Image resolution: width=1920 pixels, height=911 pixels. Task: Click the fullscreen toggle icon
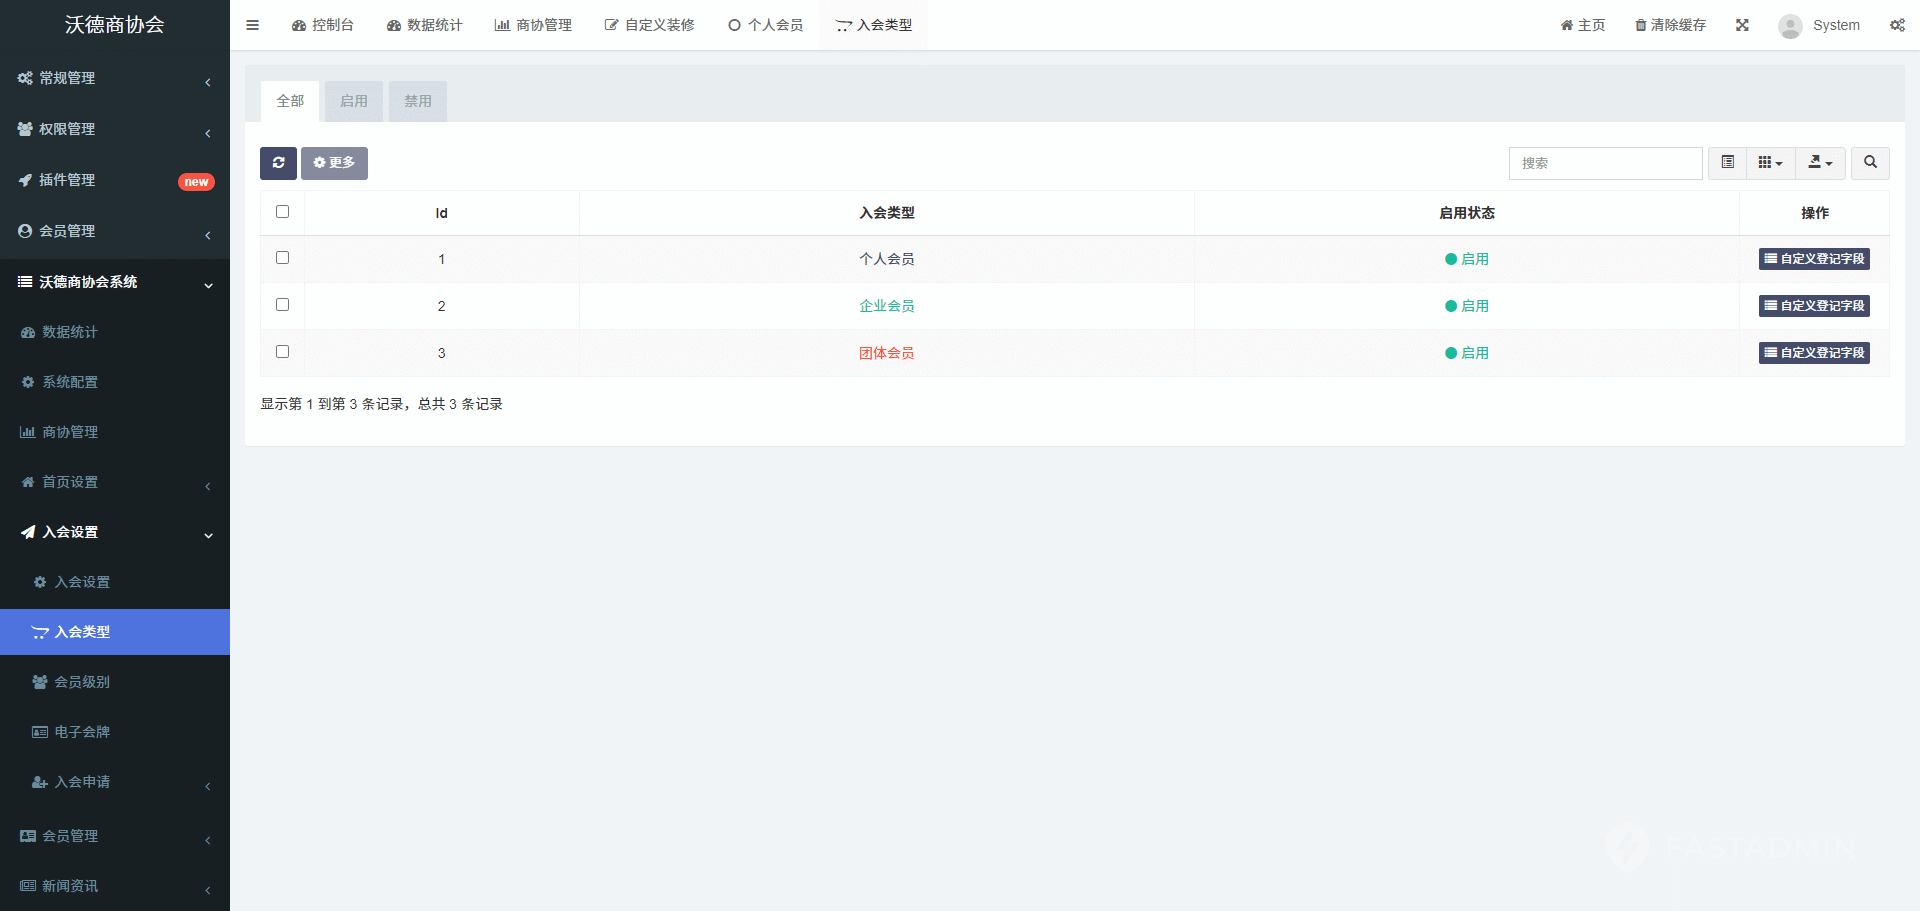tap(1742, 25)
